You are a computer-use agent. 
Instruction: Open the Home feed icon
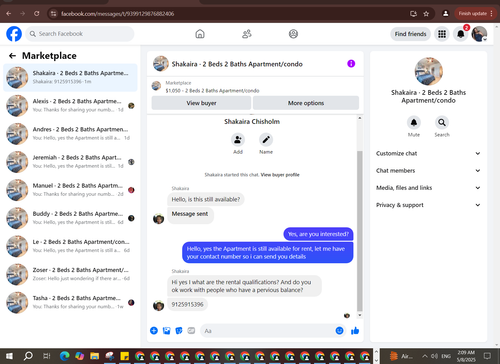point(200,34)
